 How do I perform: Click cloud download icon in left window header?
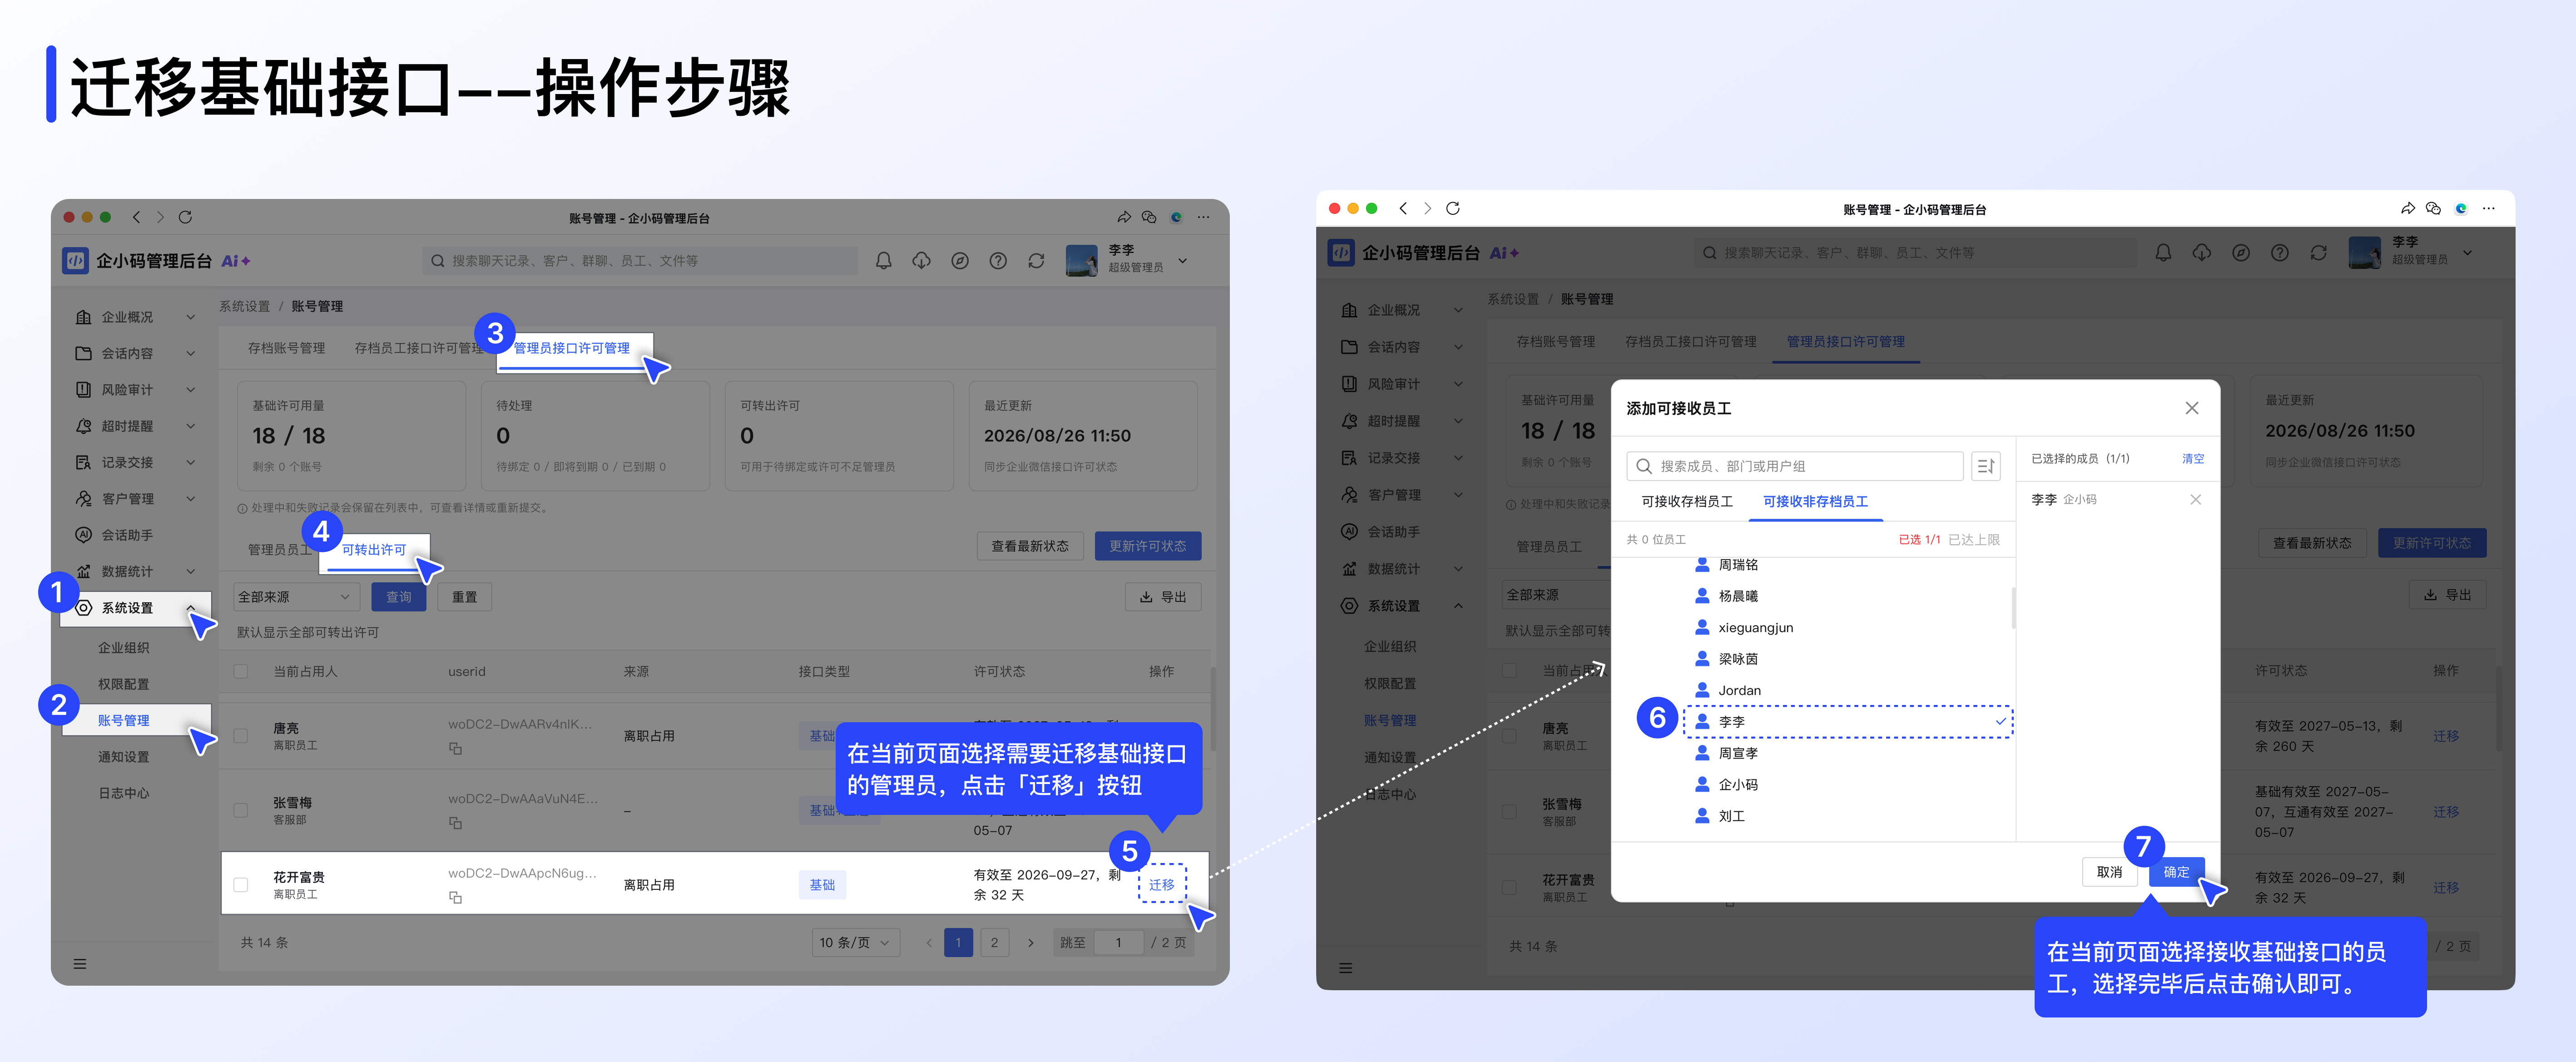(x=921, y=261)
